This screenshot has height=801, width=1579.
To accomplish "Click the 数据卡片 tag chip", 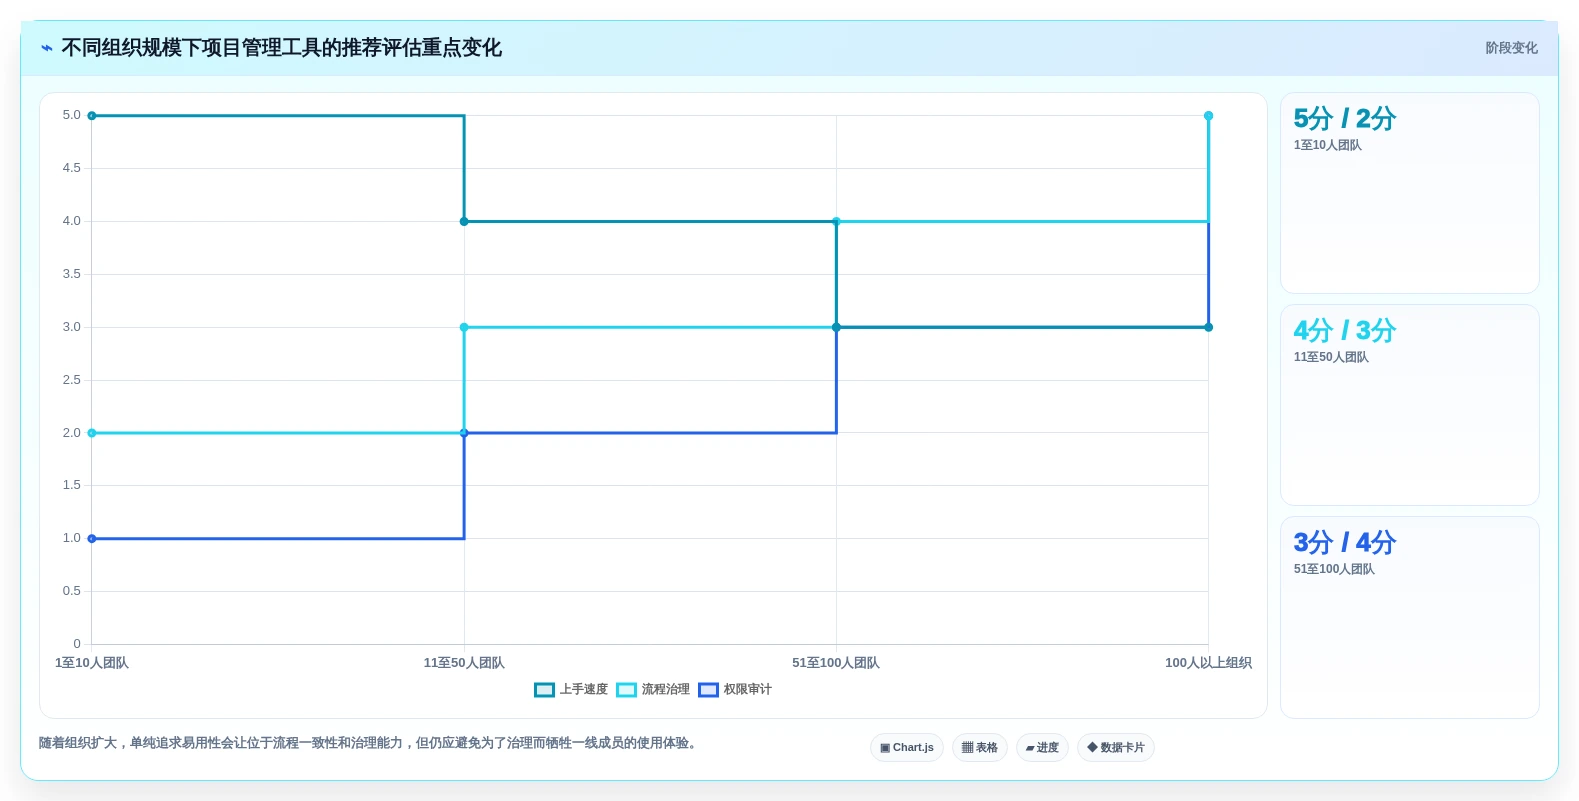I will [1116, 748].
